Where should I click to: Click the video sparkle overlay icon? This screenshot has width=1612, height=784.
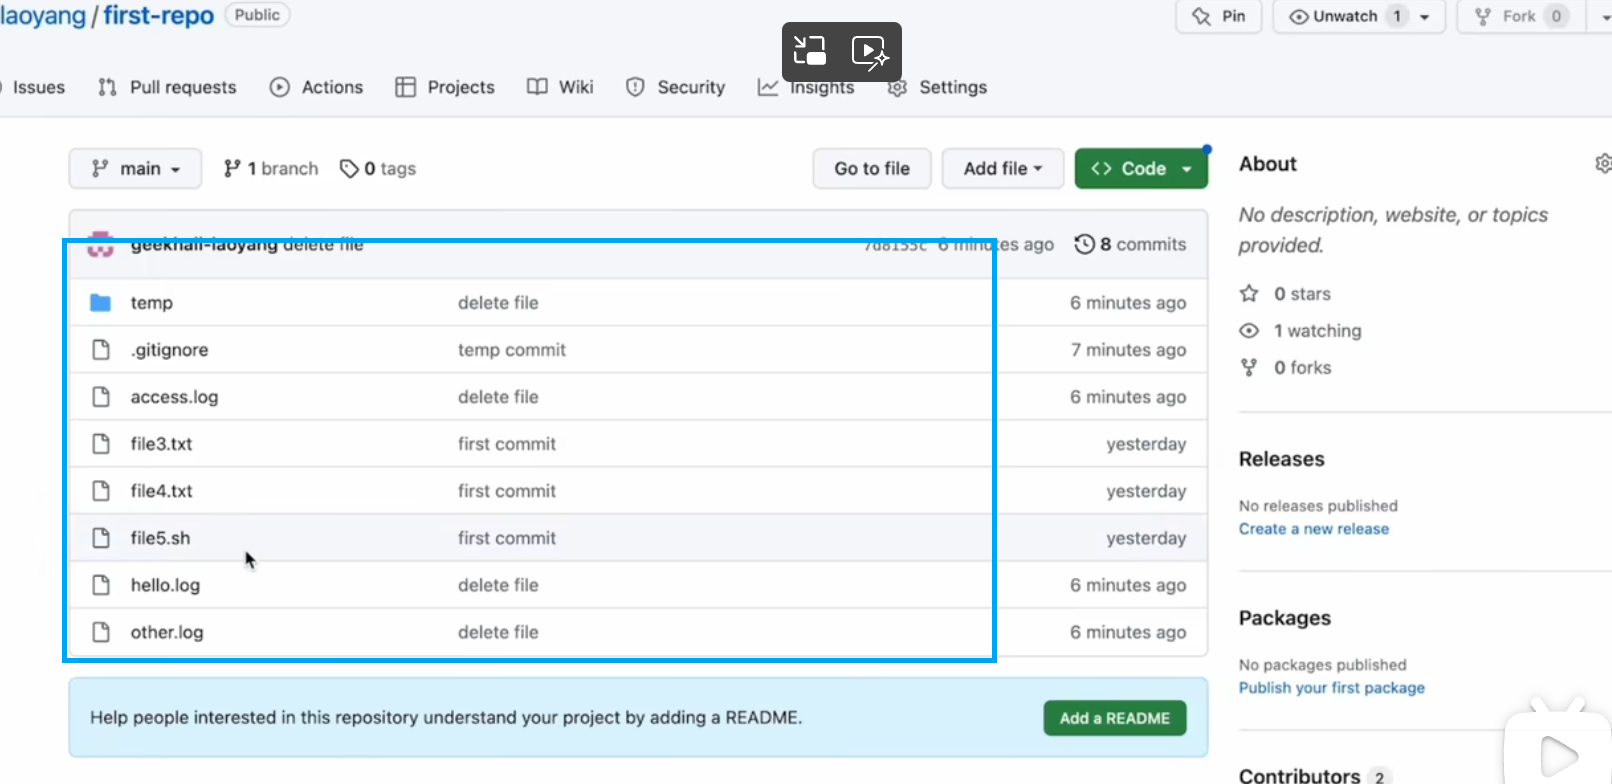click(870, 51)
